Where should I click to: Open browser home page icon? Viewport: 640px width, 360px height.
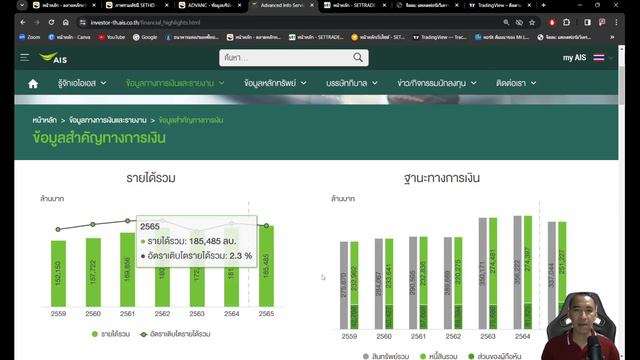pos(65,22)
